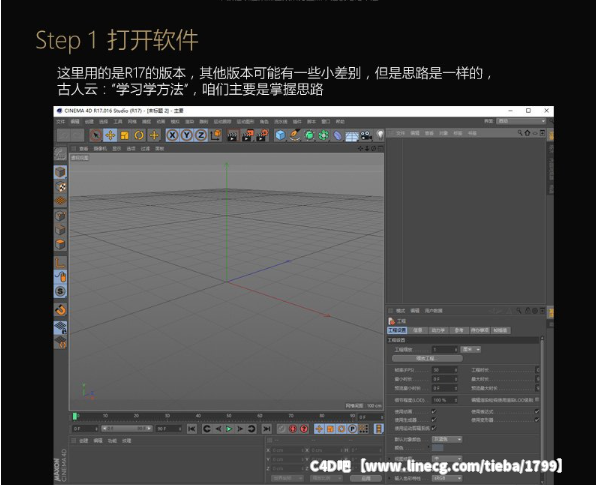Open the deformer objects icon
Image resolution: width=596 pixels, height=485 pixels.
[338, 135]
